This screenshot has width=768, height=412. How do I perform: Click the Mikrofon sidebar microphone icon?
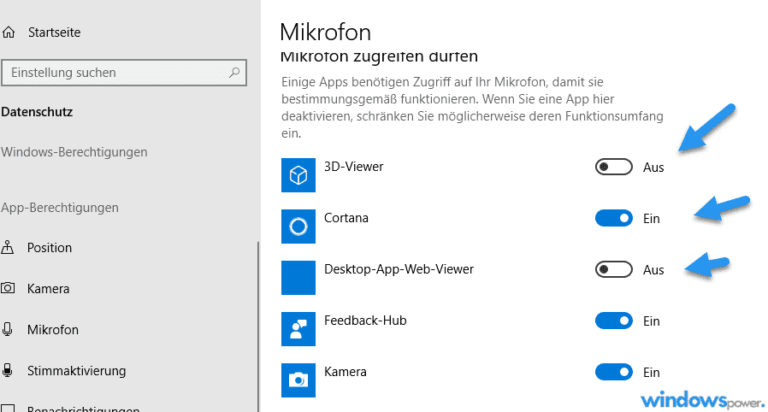click(x=7, y=329)
